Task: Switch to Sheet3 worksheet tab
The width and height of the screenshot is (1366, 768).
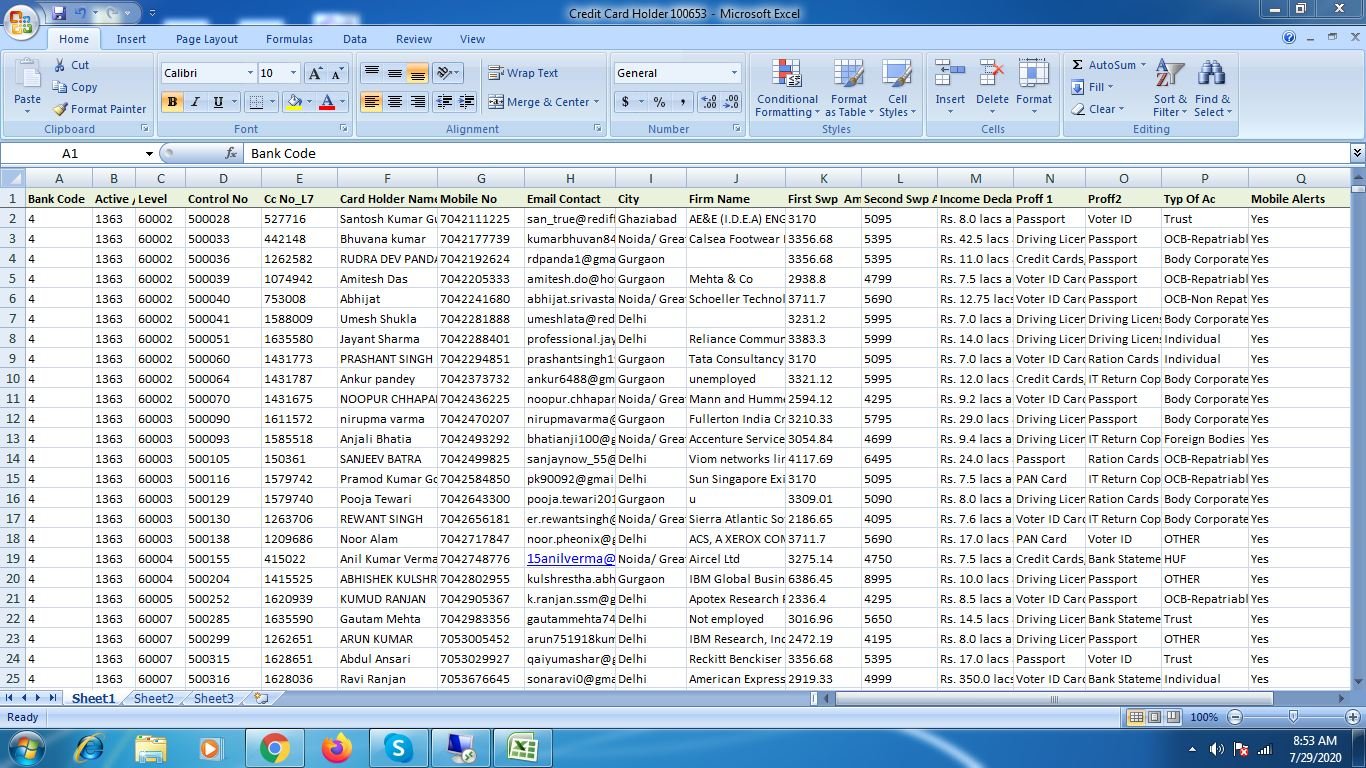Action: tap(214, 699)
